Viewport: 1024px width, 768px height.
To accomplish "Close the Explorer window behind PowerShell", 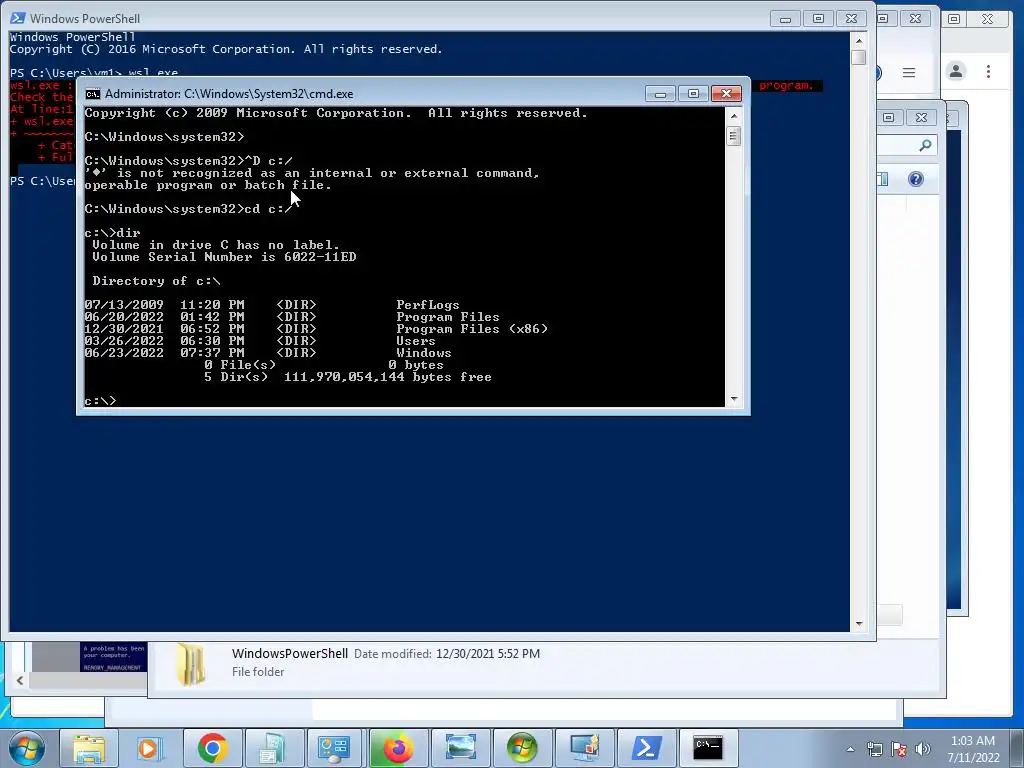I will click(921, 118).
